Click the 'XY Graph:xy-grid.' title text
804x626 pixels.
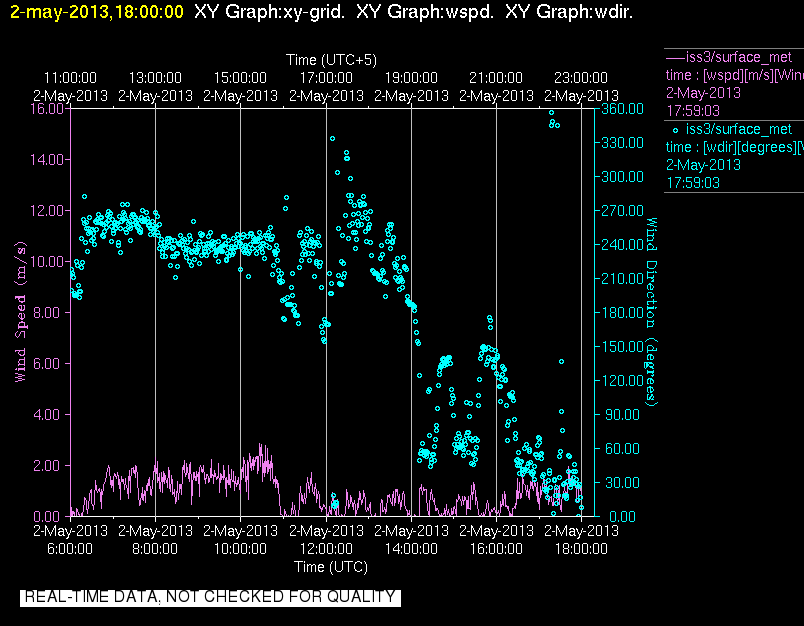pos(269,12)
